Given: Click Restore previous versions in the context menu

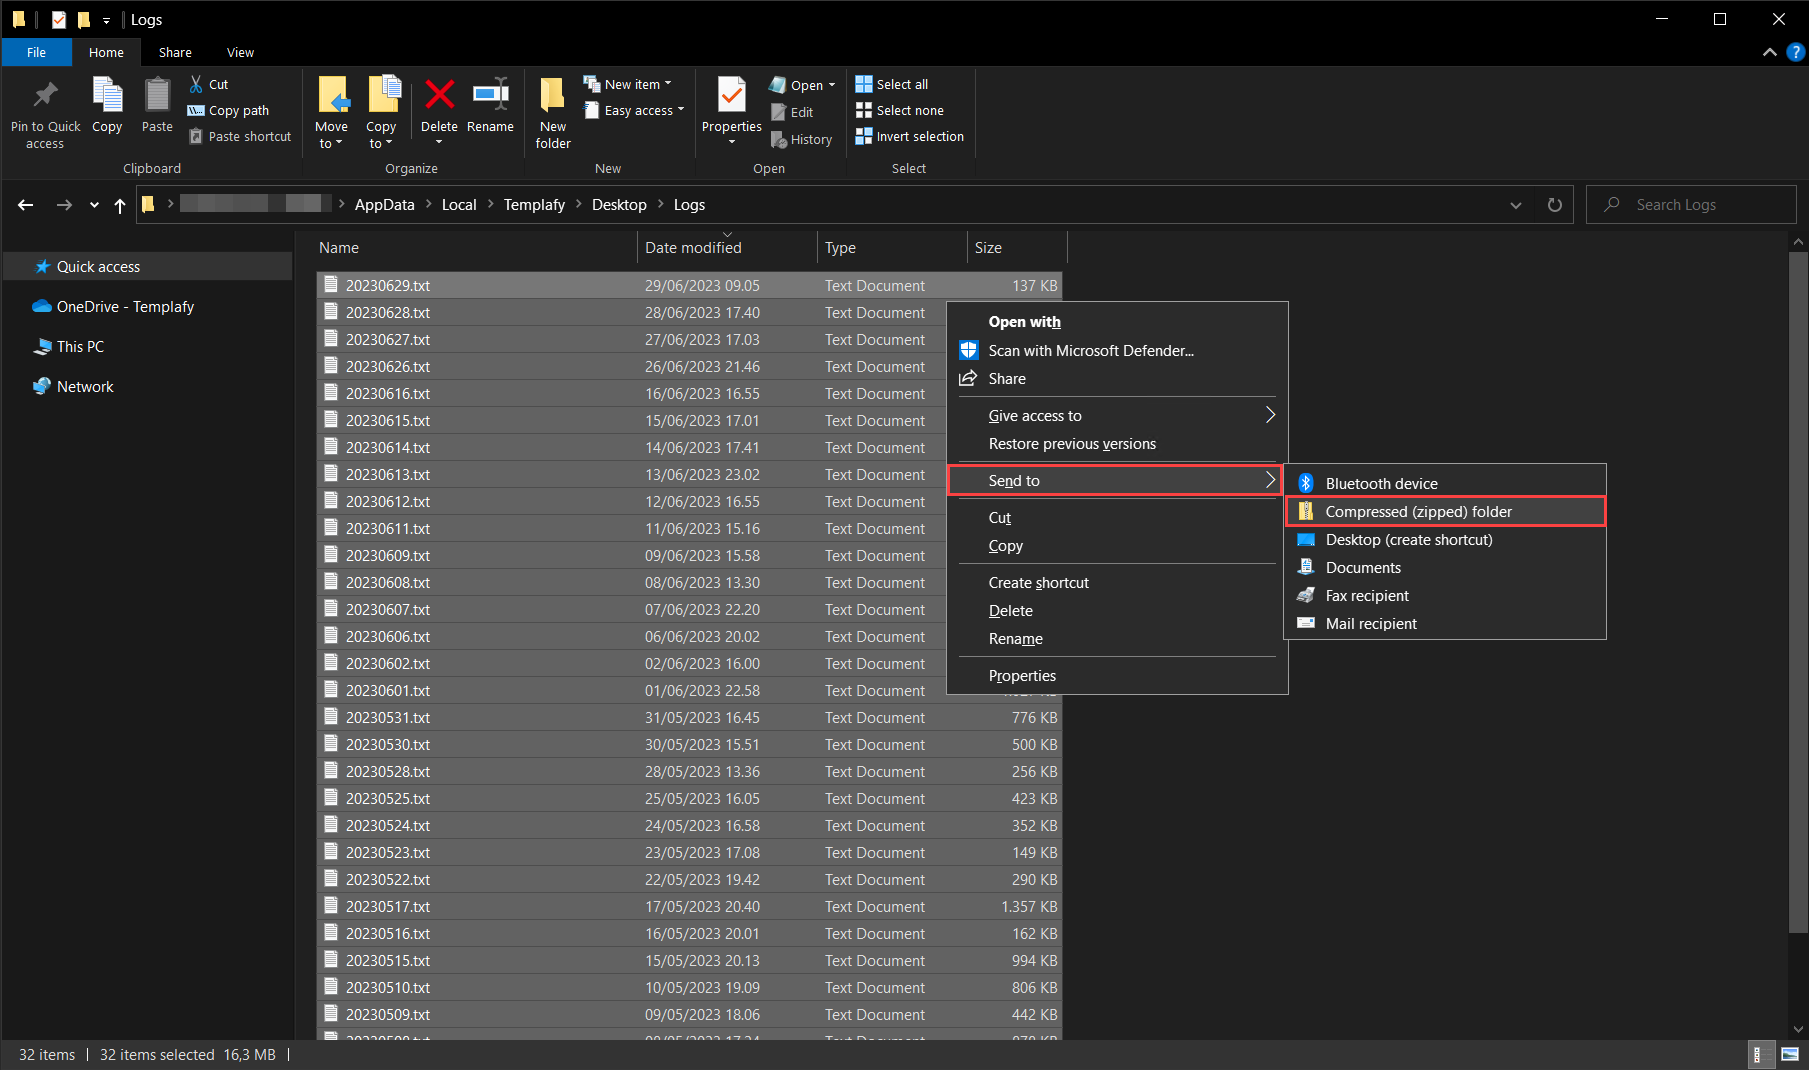Looking at the screenshot, I should [1071, 443].
